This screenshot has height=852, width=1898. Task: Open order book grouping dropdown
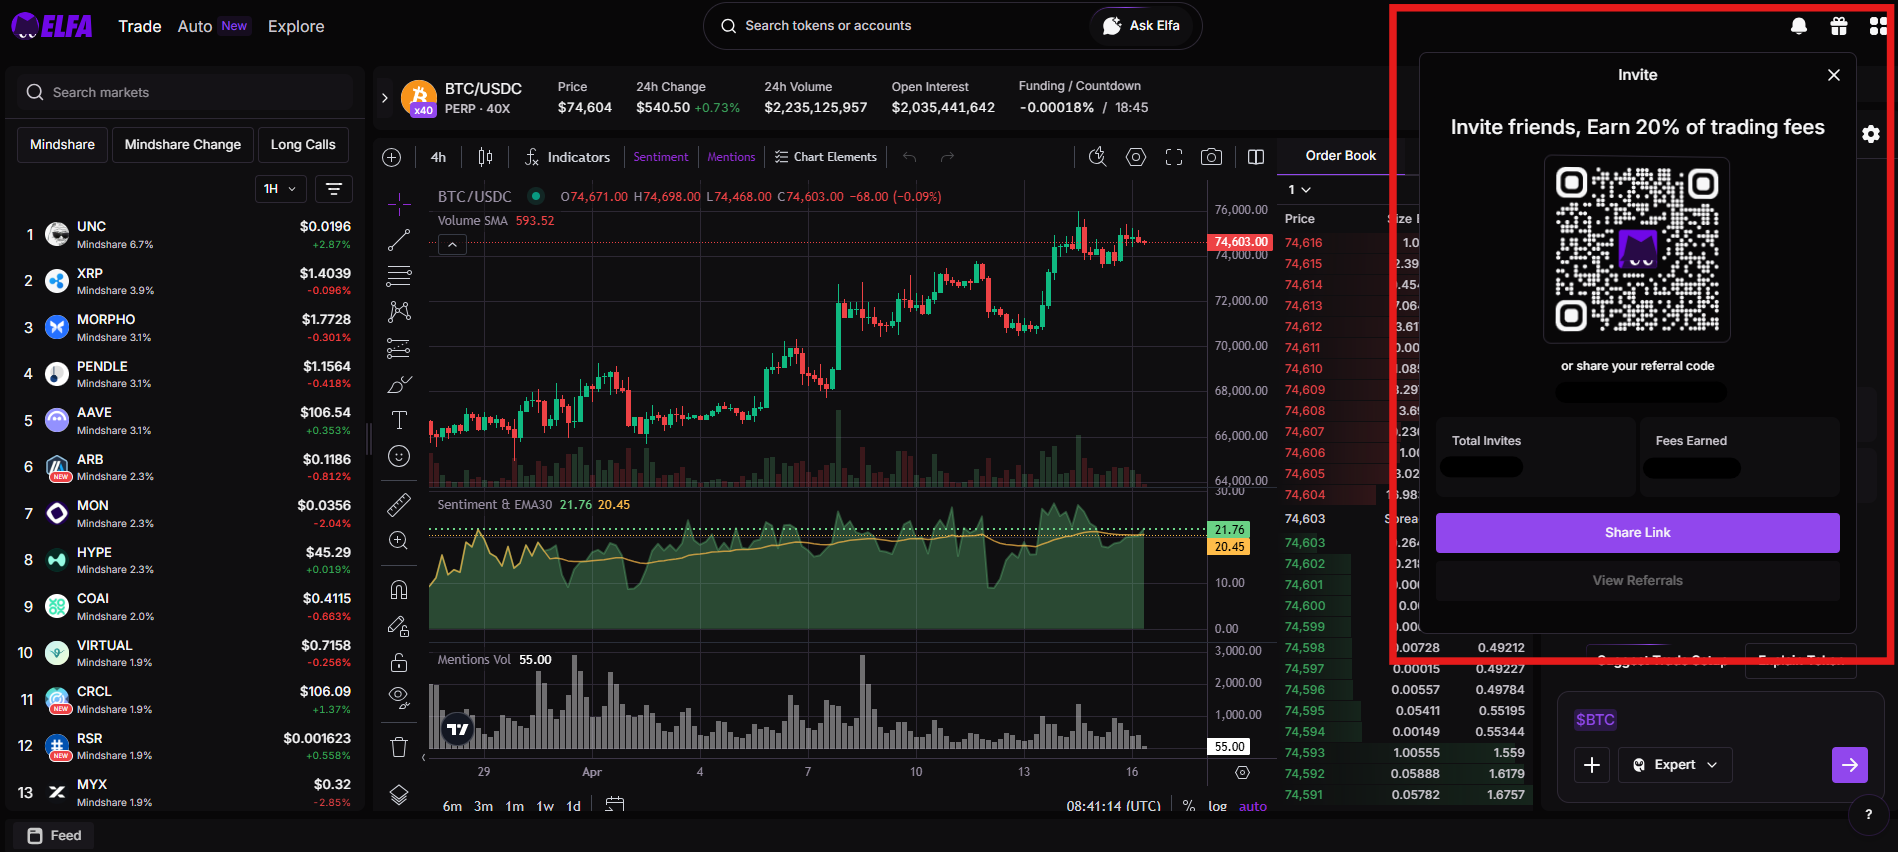[x=1299, y=189]
